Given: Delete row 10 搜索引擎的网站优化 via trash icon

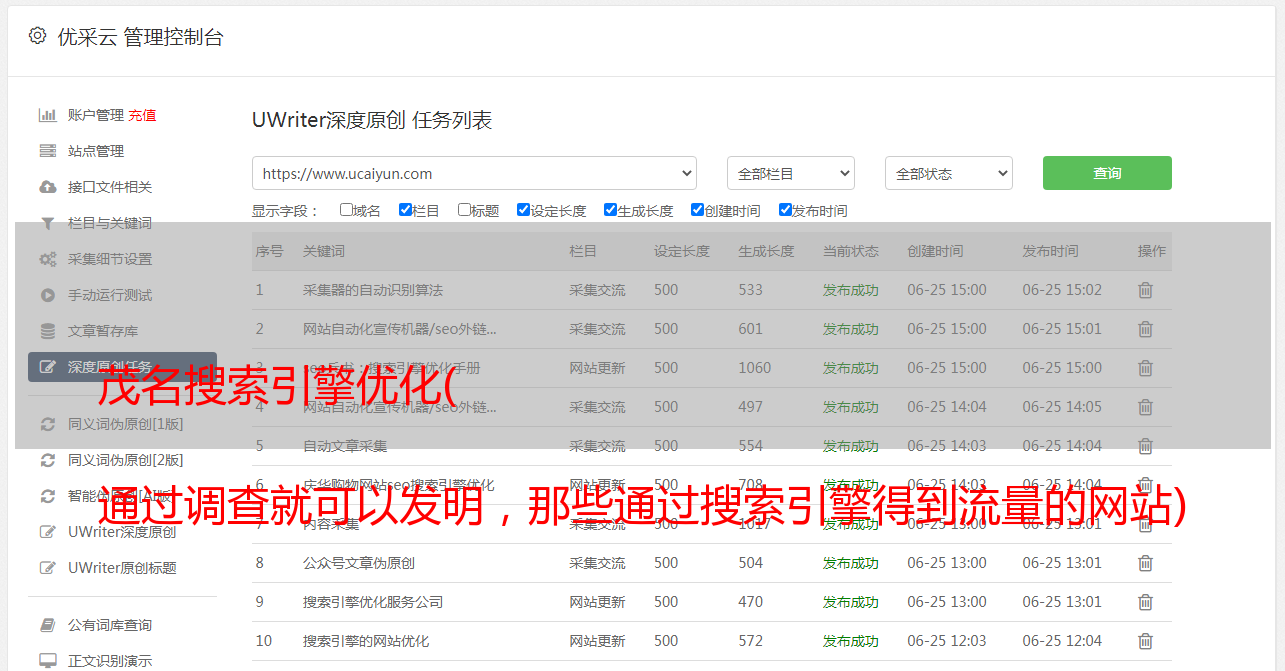Looking at the screenshot, I should (1145, 641).
